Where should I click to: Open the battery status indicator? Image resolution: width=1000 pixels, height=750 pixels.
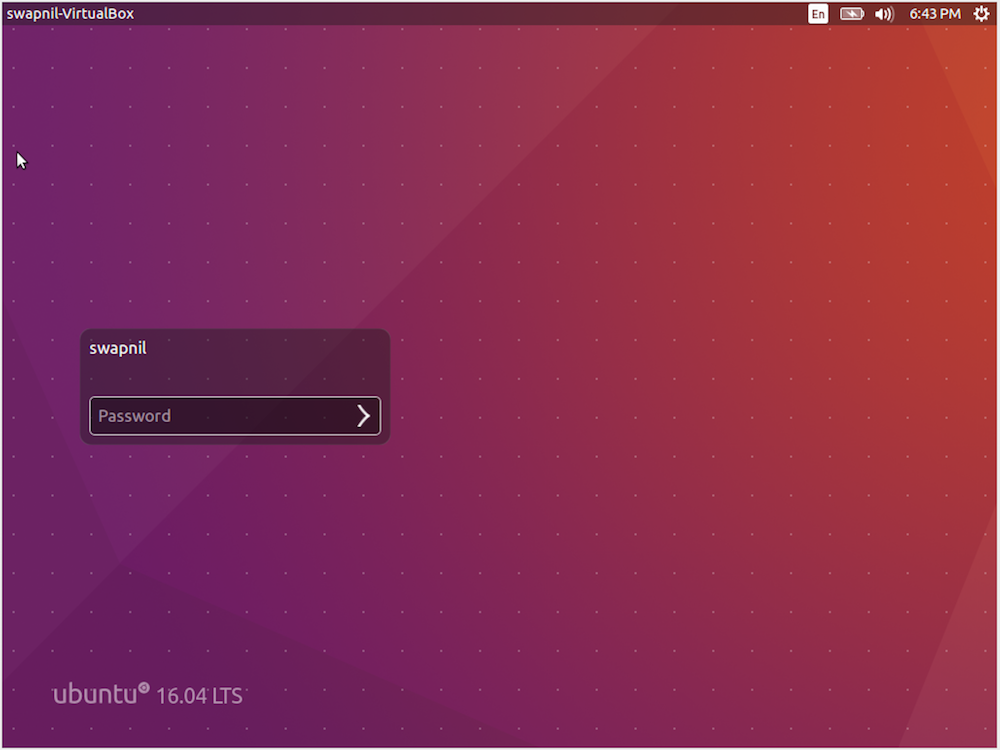(x=851, y=13)
